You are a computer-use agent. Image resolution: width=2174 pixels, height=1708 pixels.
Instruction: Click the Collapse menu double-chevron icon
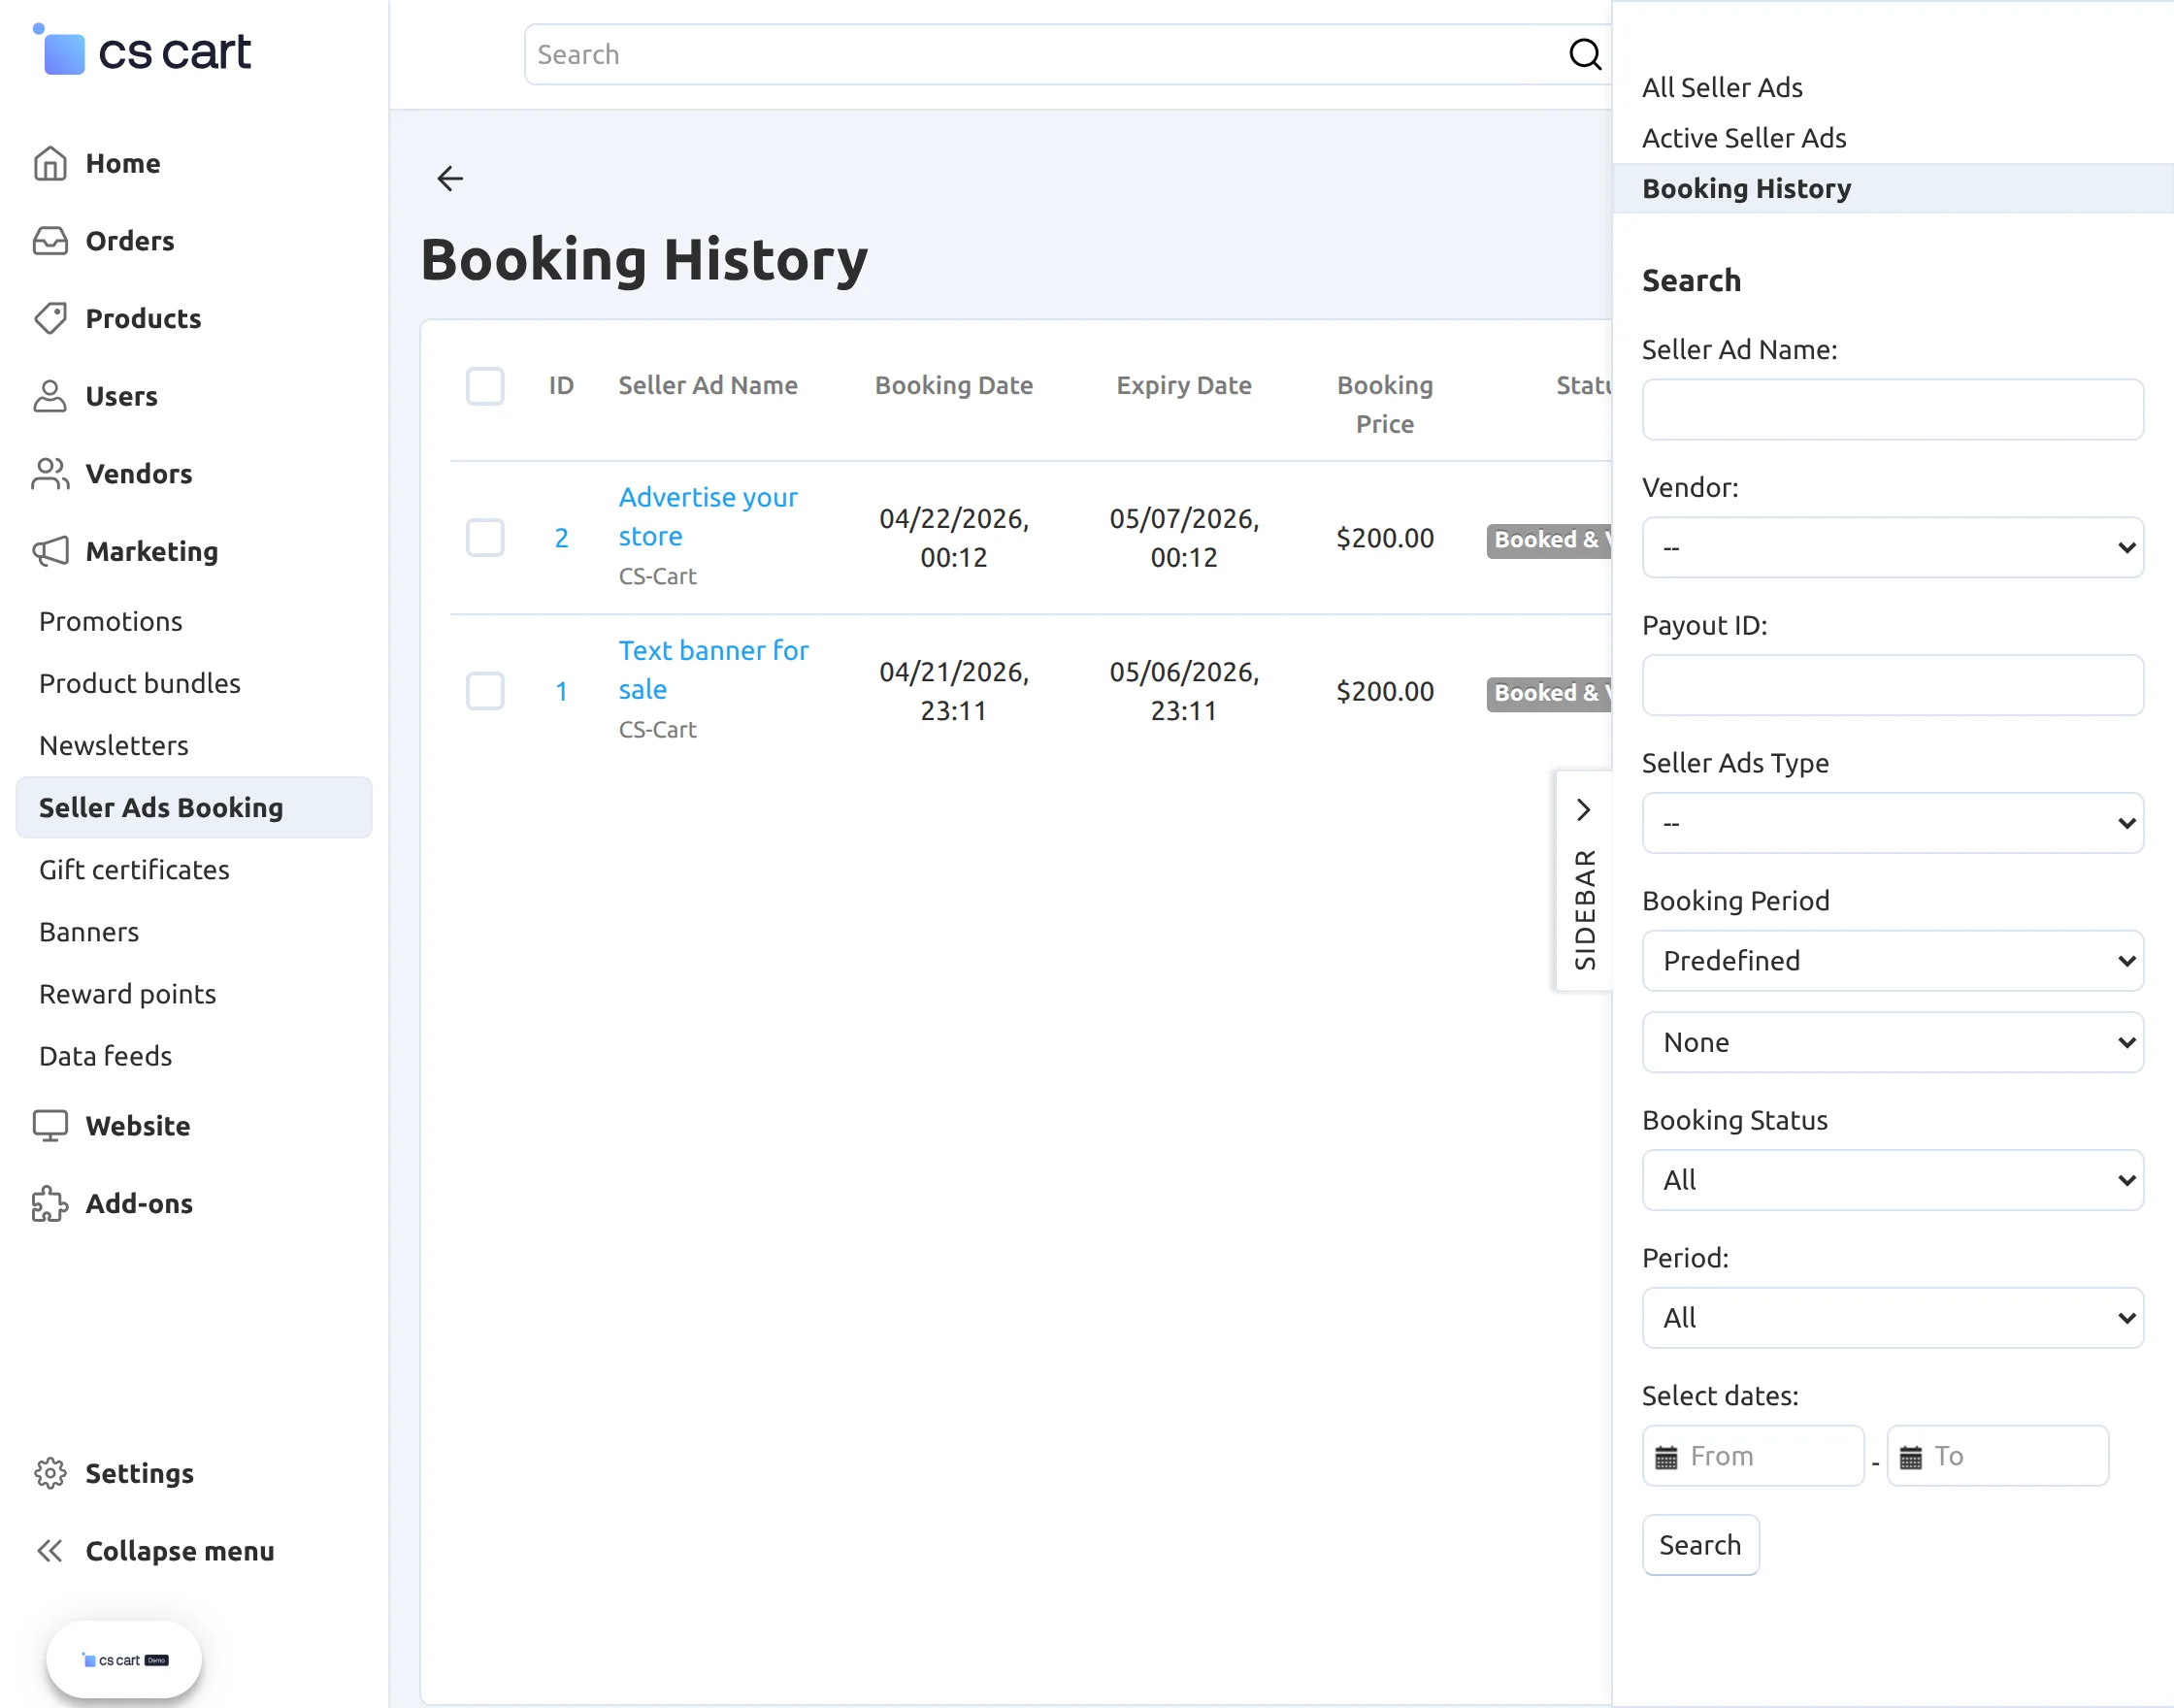[x=50, y=1551]
